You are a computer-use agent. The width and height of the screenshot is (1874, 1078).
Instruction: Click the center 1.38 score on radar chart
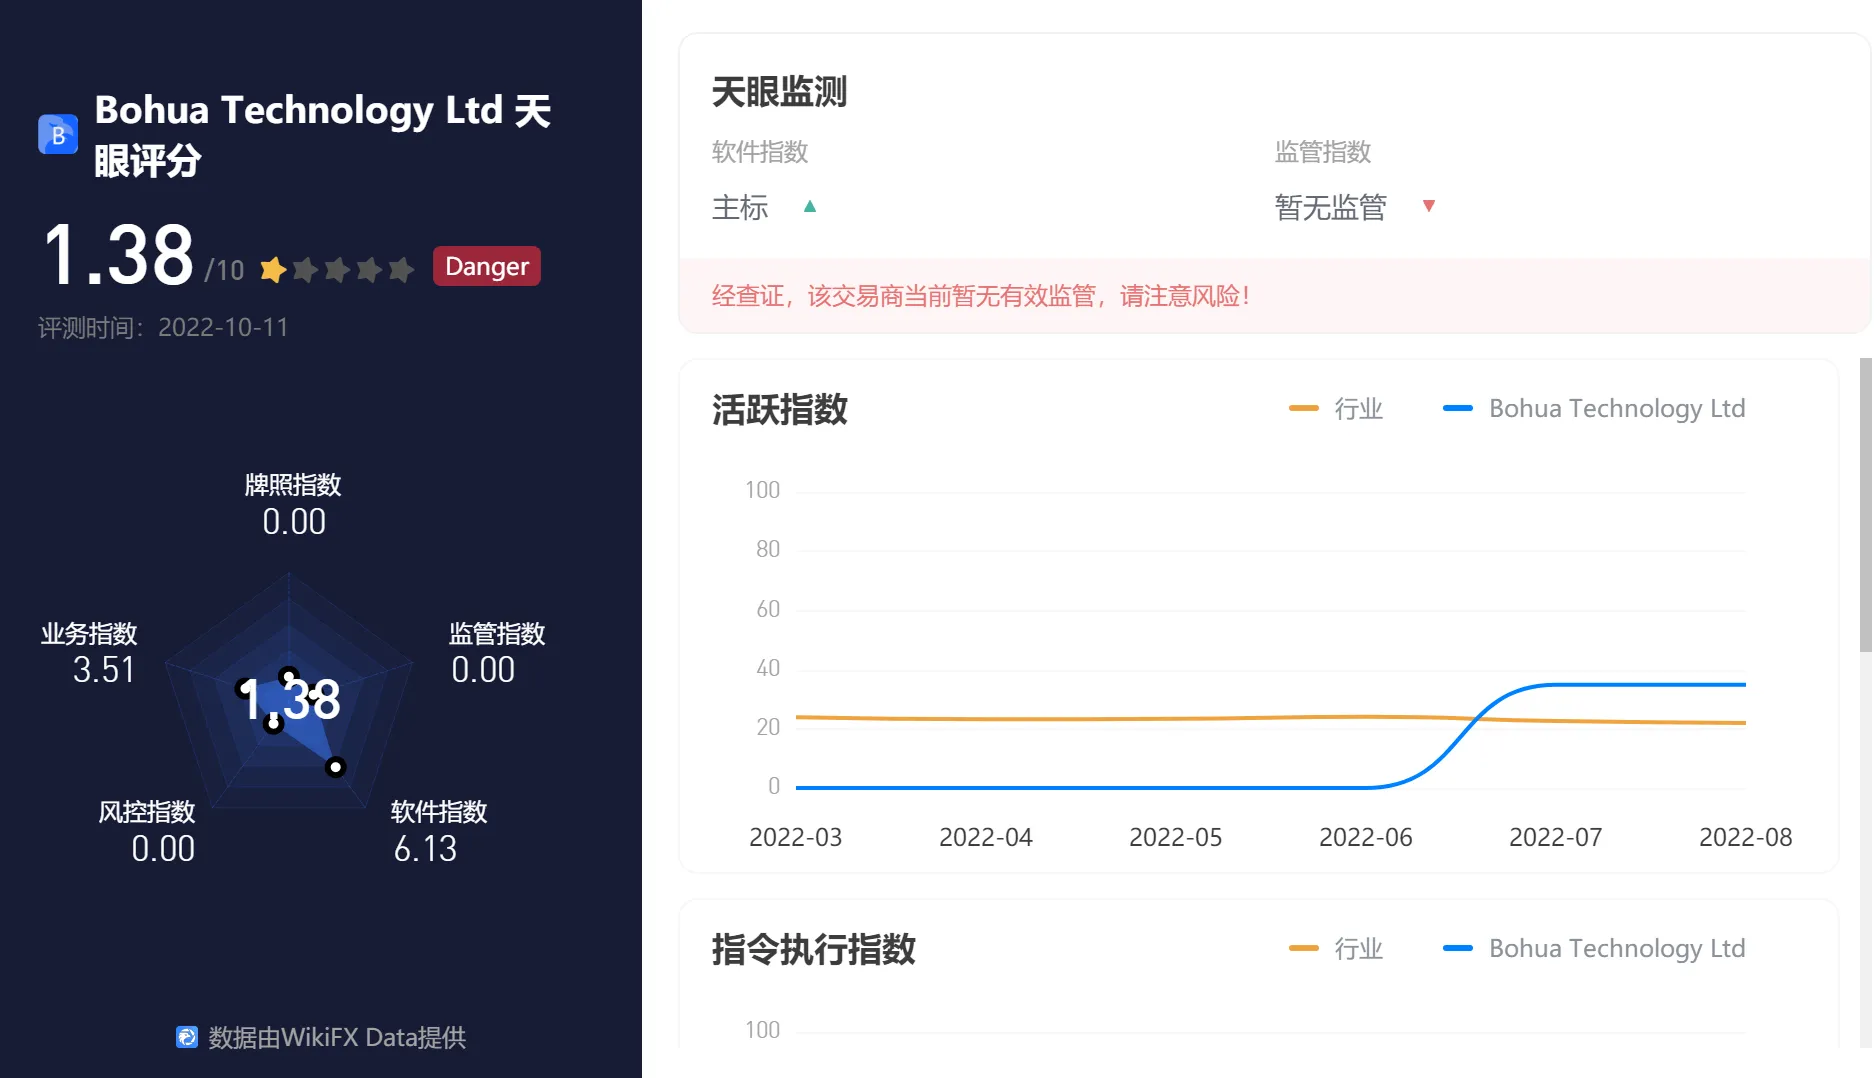[290, 699]
